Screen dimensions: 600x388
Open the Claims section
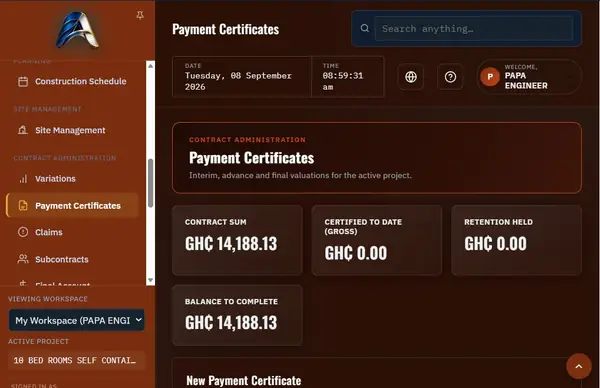click(73, 232)
